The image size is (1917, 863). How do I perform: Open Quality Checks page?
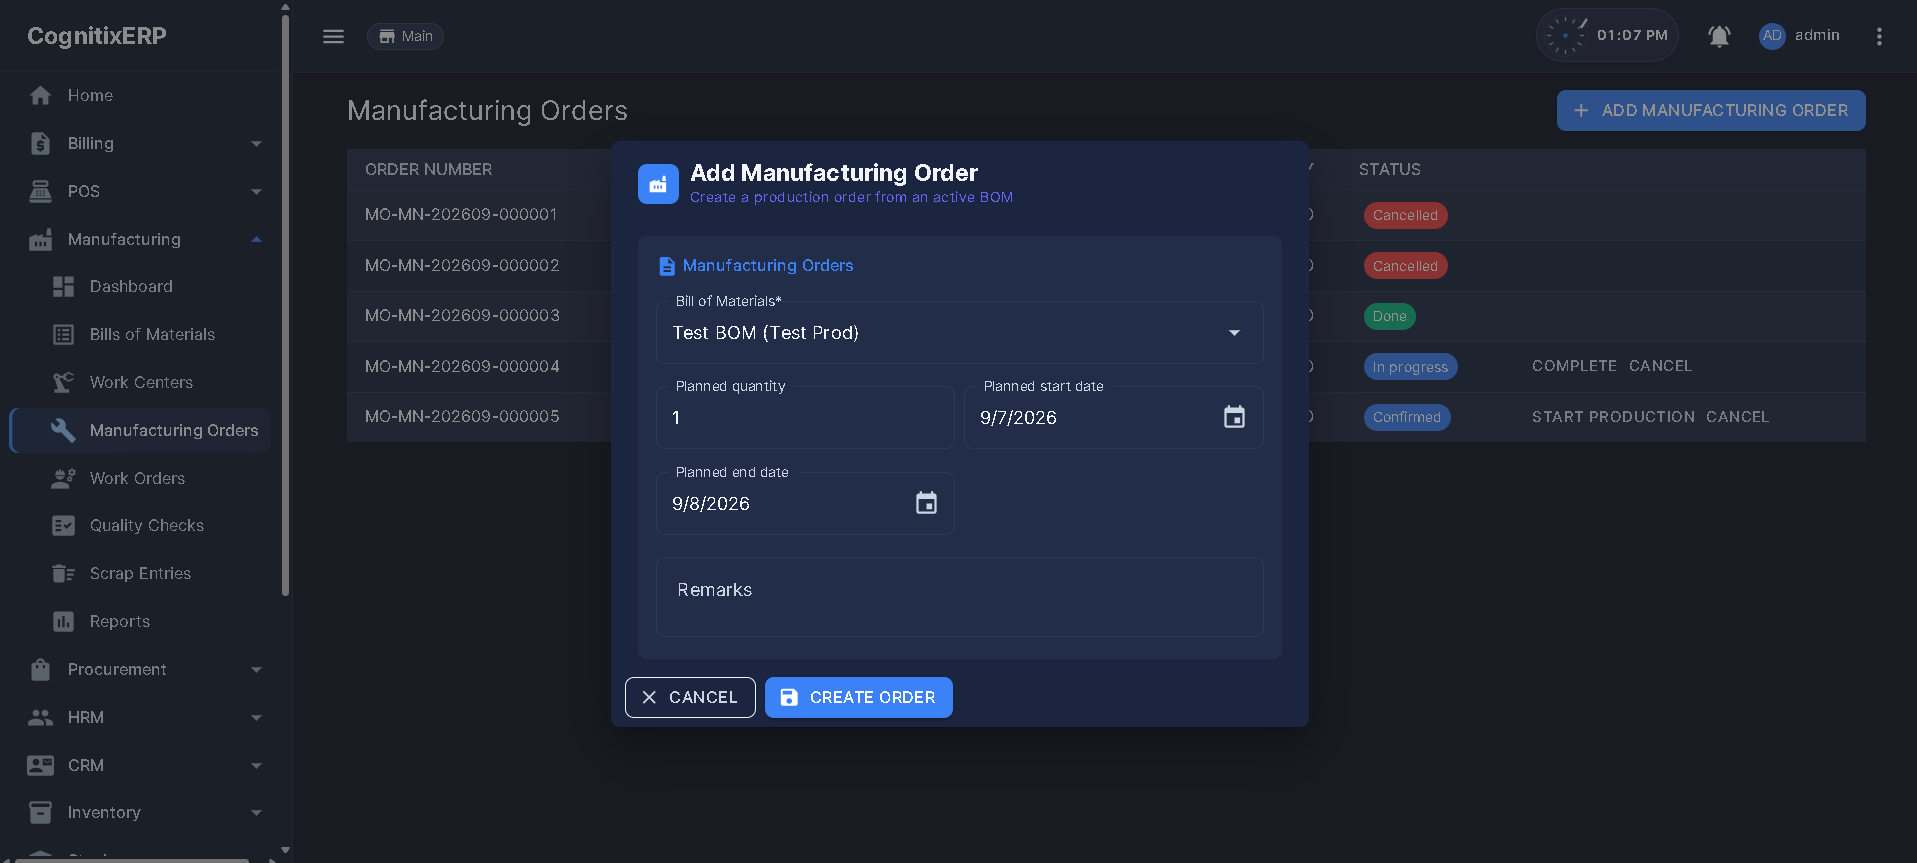[147, 525]
